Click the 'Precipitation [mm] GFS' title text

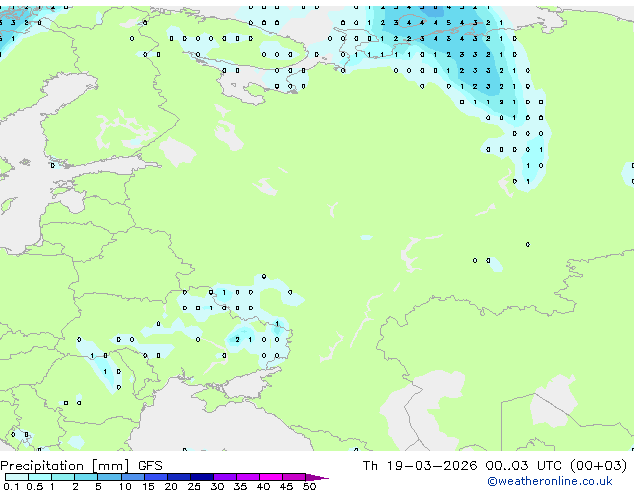click(x=81, y=466)
